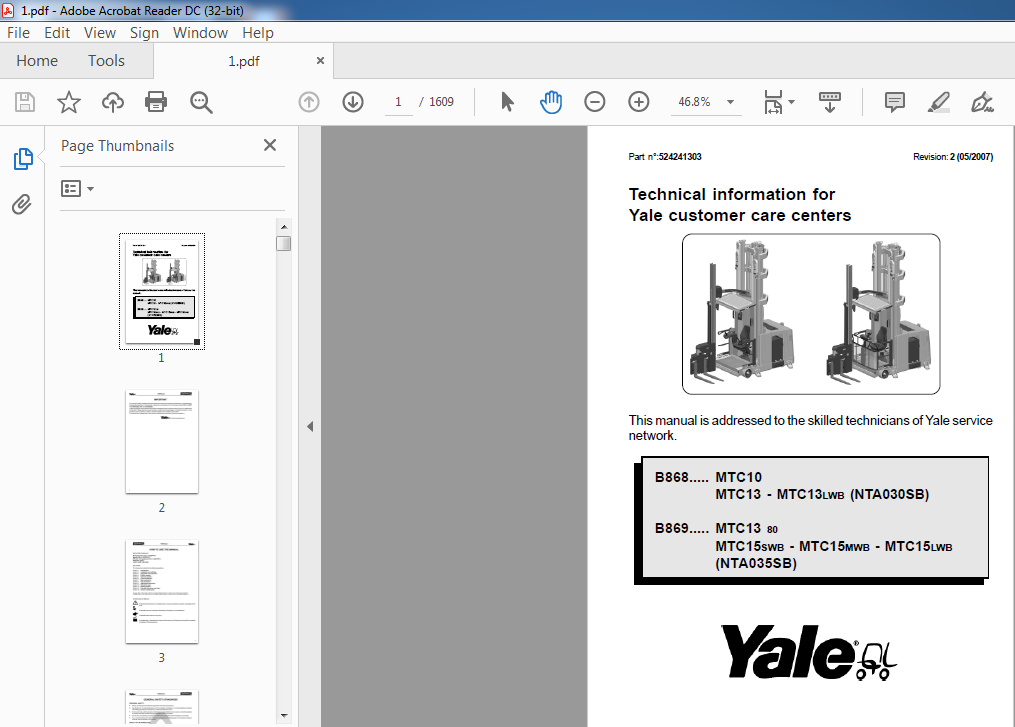Click the fit page width icon
Image resolution: width=1015 pixels, height=727 pixels.
[x=773, y=102]
